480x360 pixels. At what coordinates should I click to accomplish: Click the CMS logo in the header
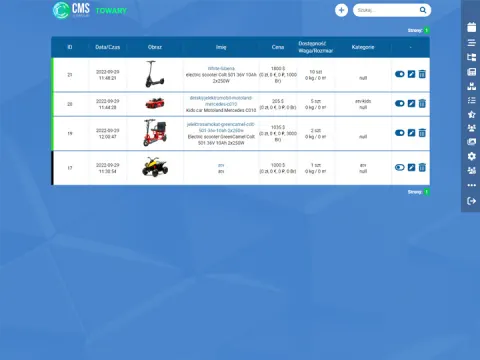71,10
